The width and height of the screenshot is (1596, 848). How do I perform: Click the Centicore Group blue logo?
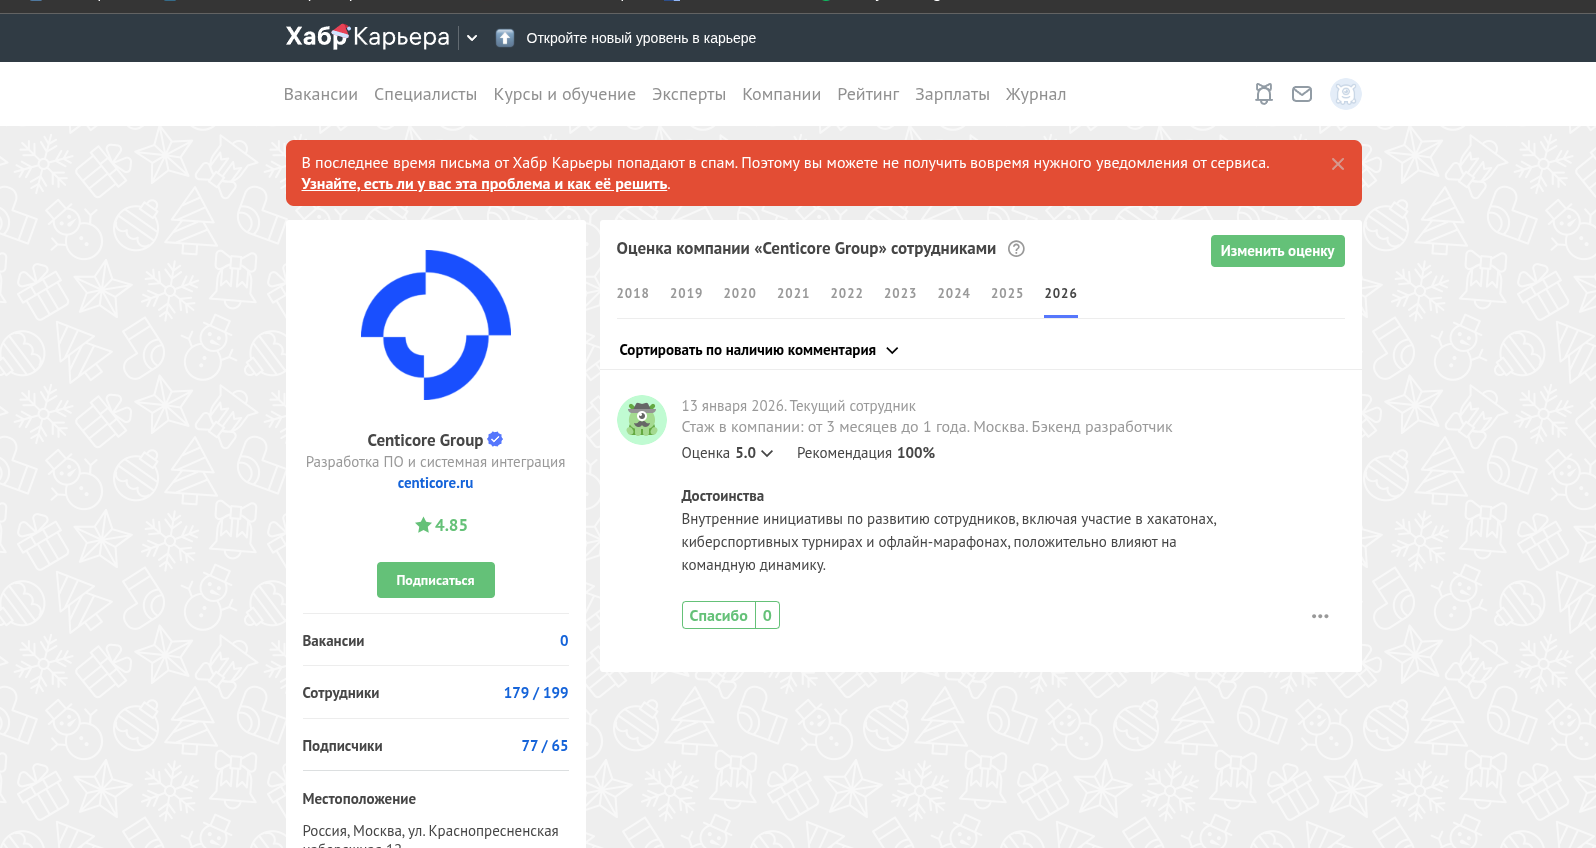pyautogui.click(x=436, y=325)
